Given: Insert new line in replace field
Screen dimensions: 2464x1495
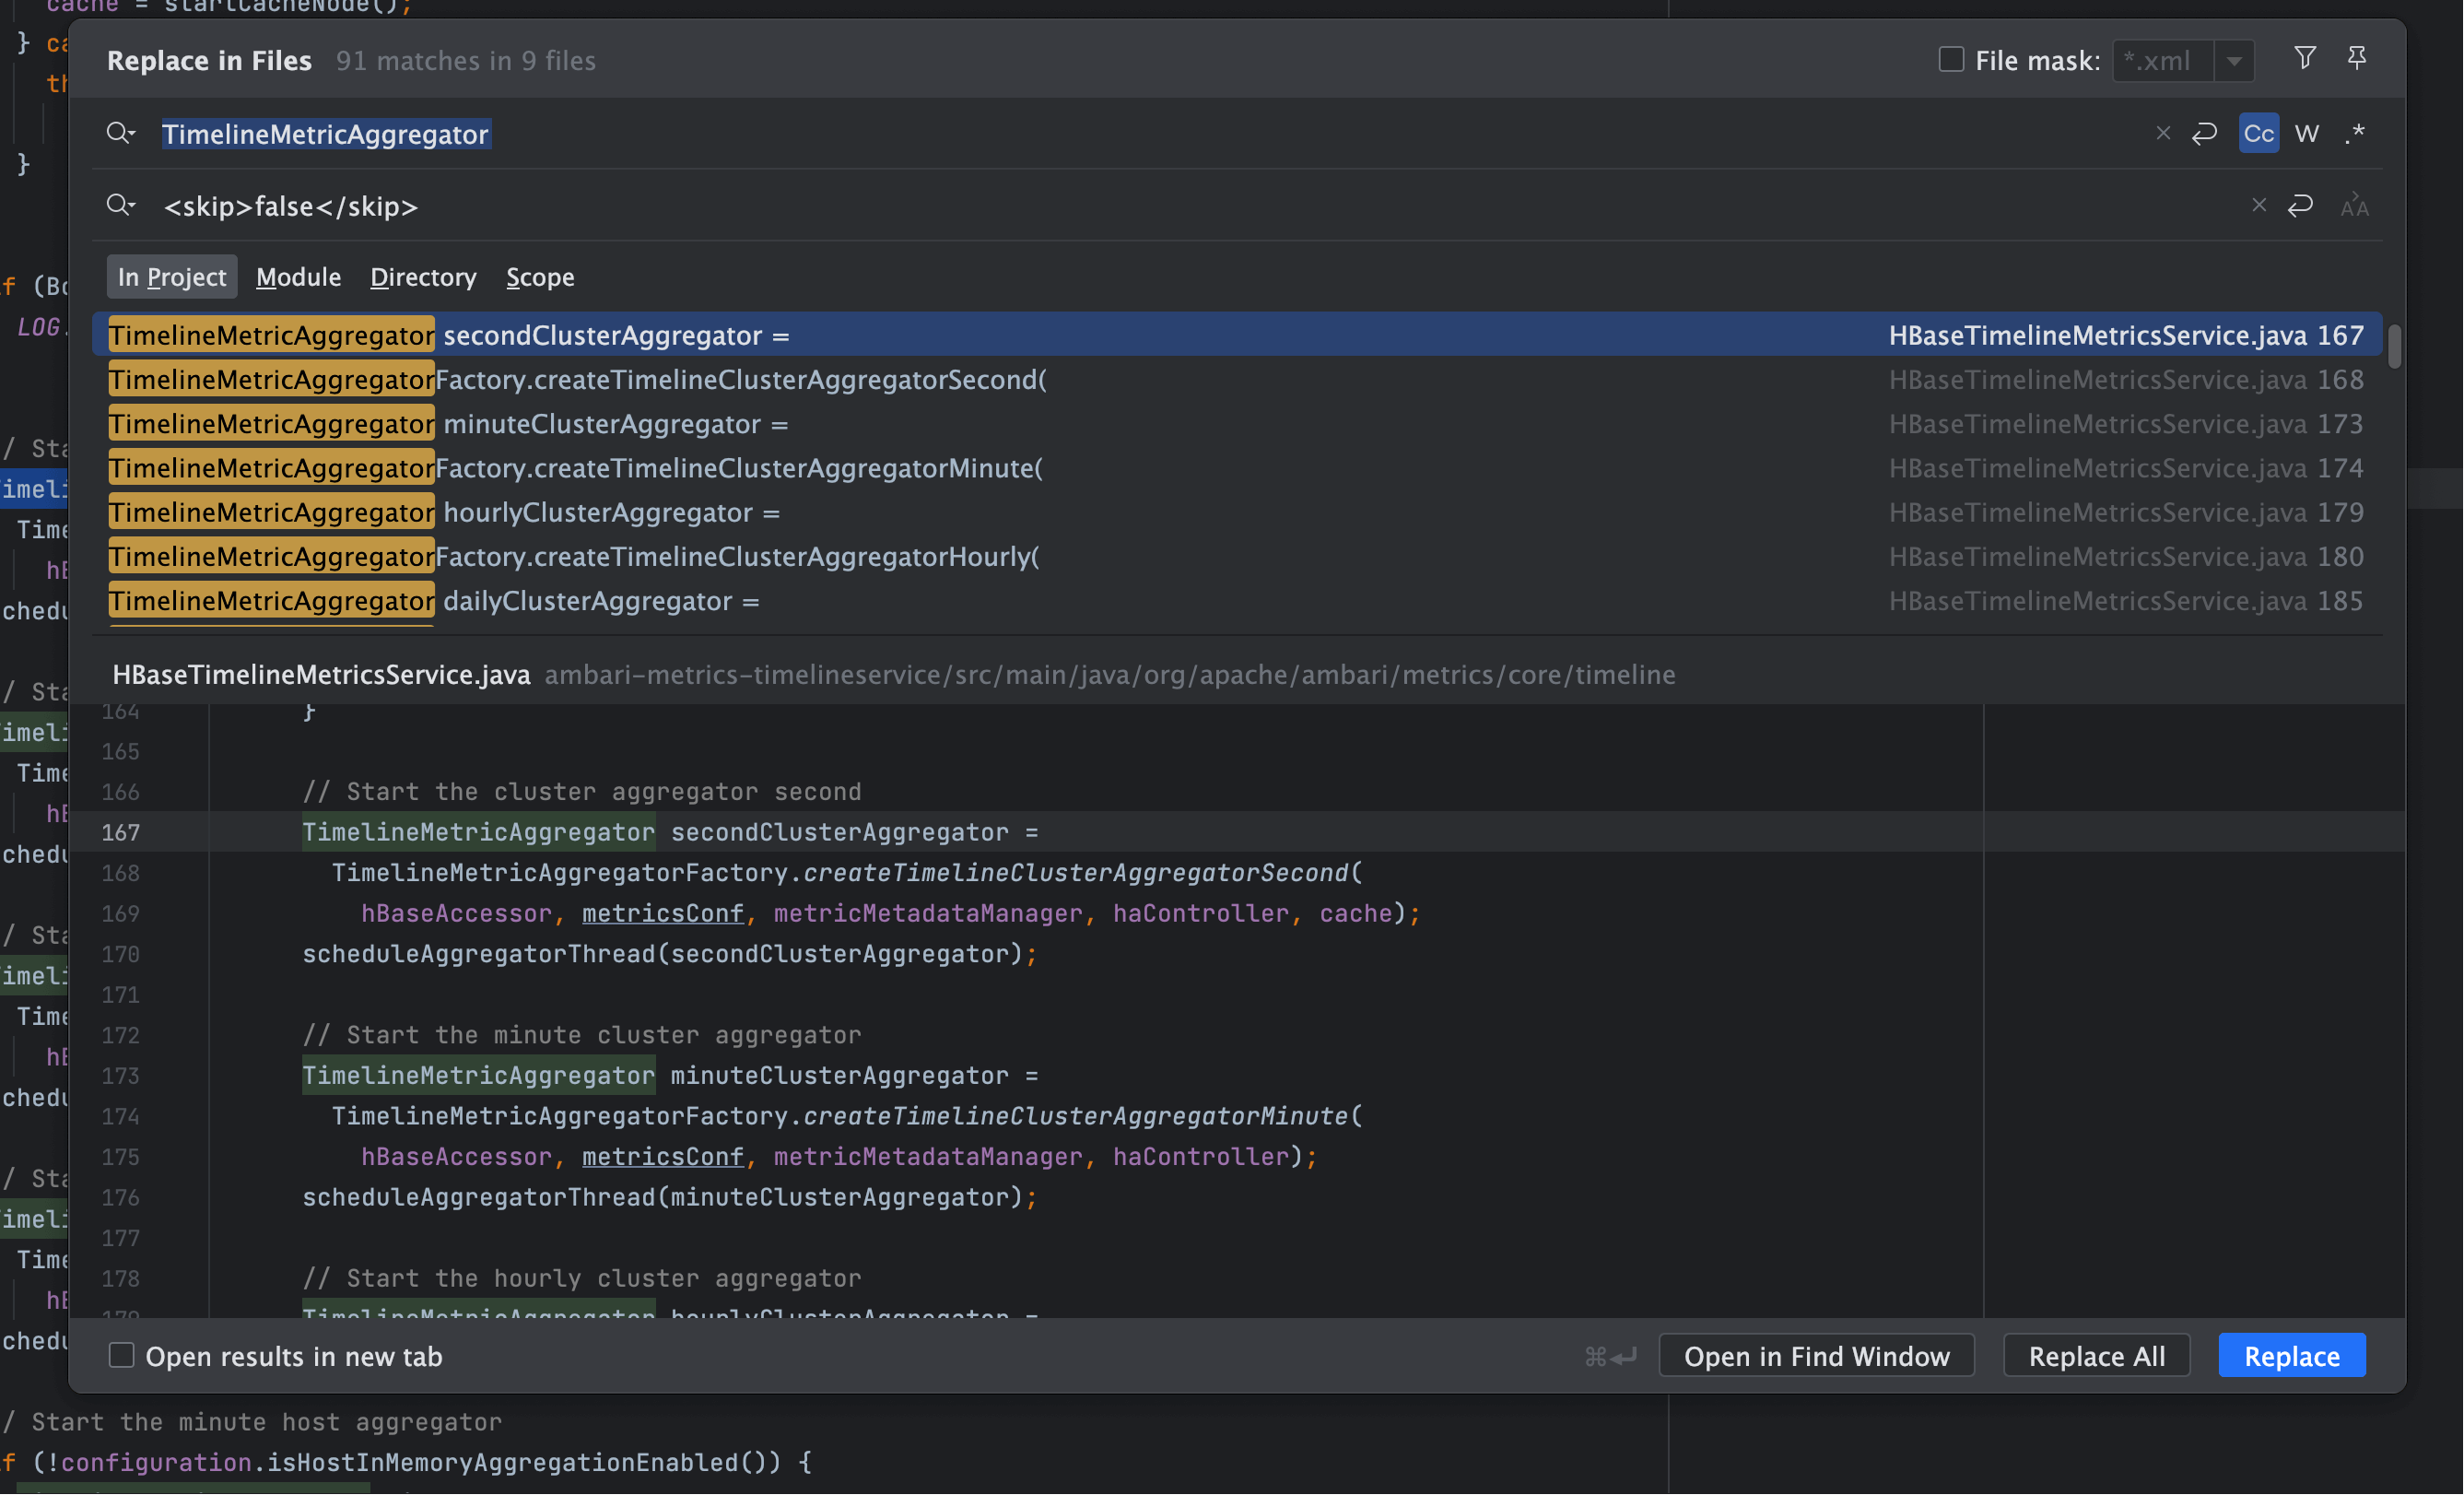Looking at the screenshot, I should pyautogui.click(x=2301, y=205).
